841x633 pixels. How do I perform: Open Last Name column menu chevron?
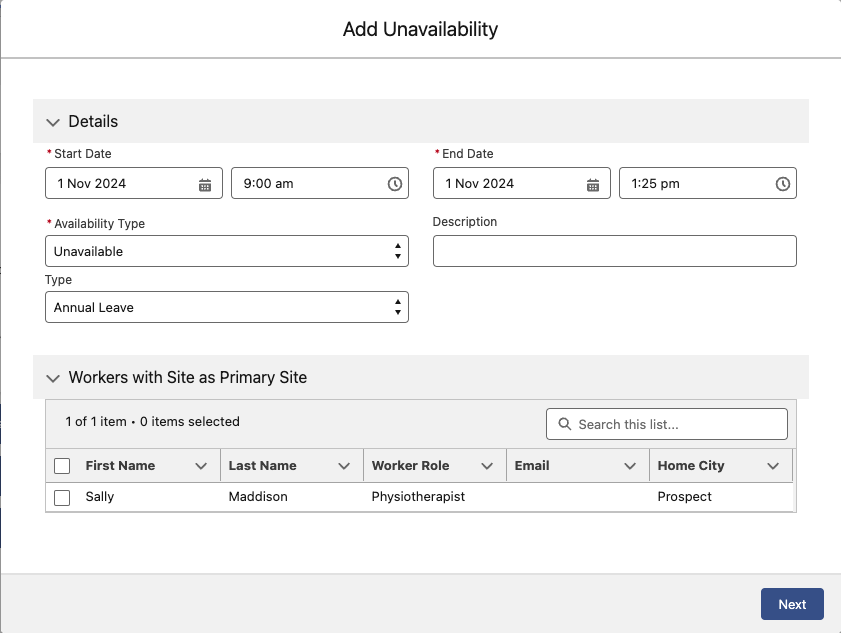click(x=344, y=466)
